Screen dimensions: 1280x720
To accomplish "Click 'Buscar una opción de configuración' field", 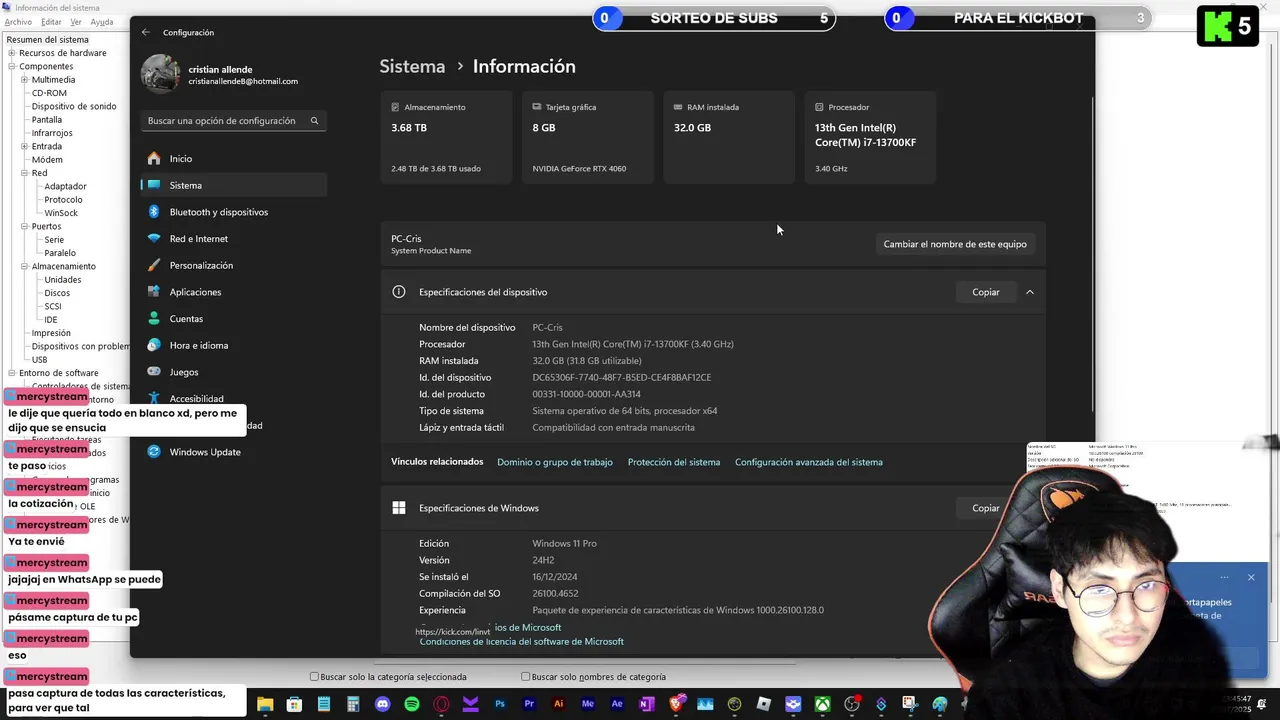I will tap(233, 121).
